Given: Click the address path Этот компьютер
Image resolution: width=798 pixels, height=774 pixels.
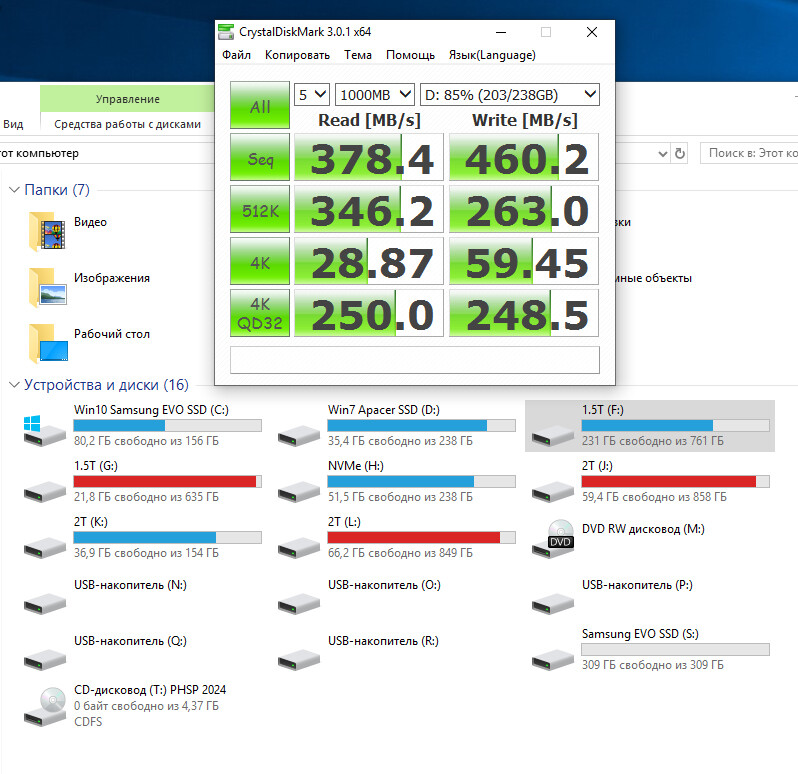Looking at the screenshot, I should coord(40,153).
